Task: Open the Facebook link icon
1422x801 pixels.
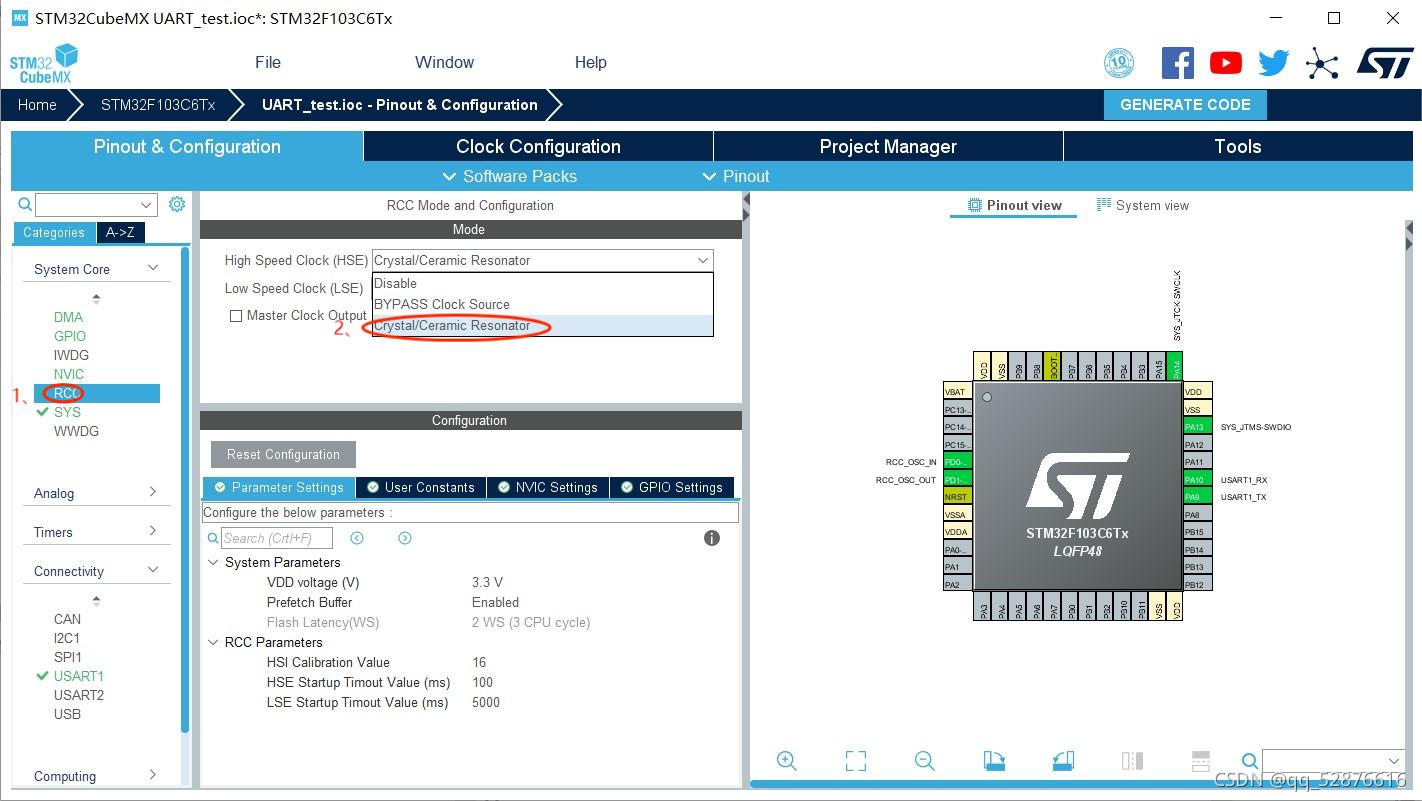Action: (1178, 63)
